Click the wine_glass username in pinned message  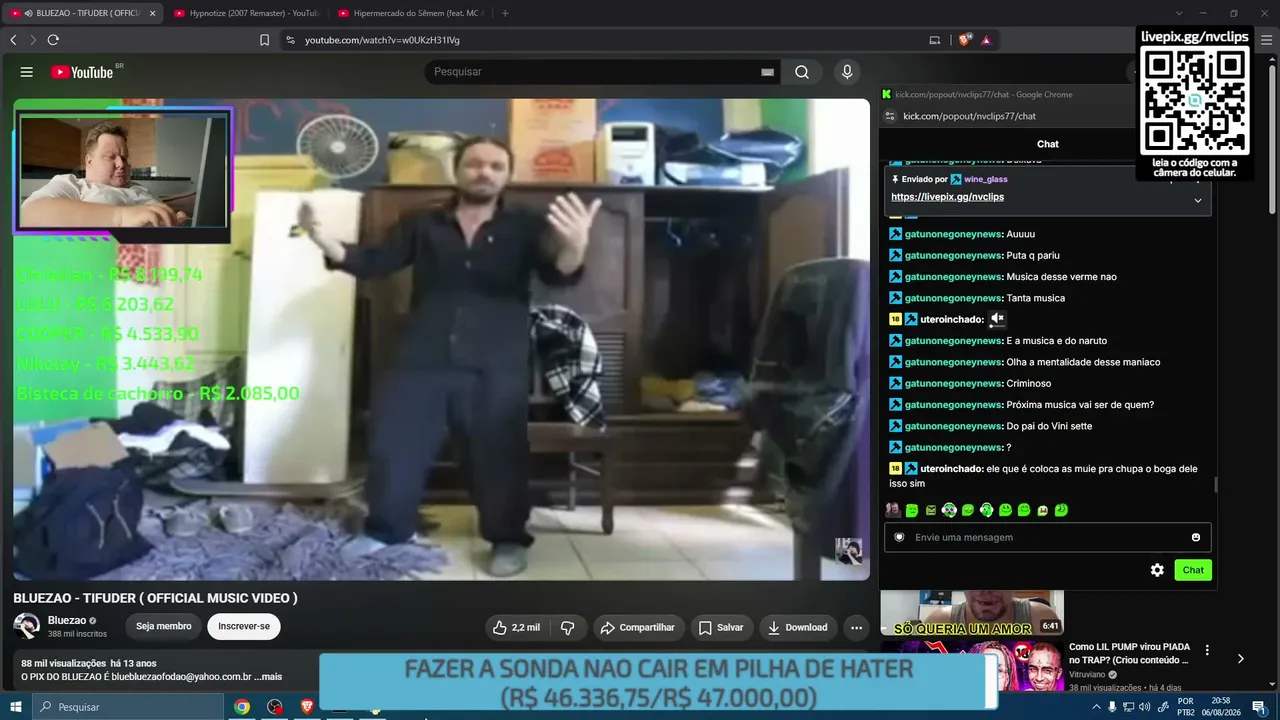[986, 179]
